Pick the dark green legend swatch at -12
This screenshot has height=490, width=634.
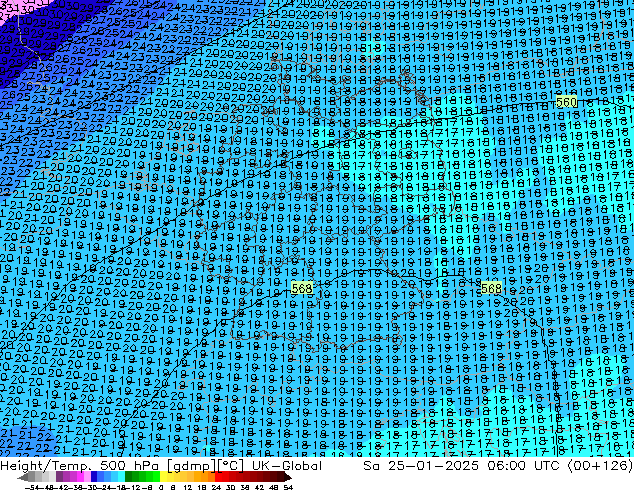click(x=129, y=477)
